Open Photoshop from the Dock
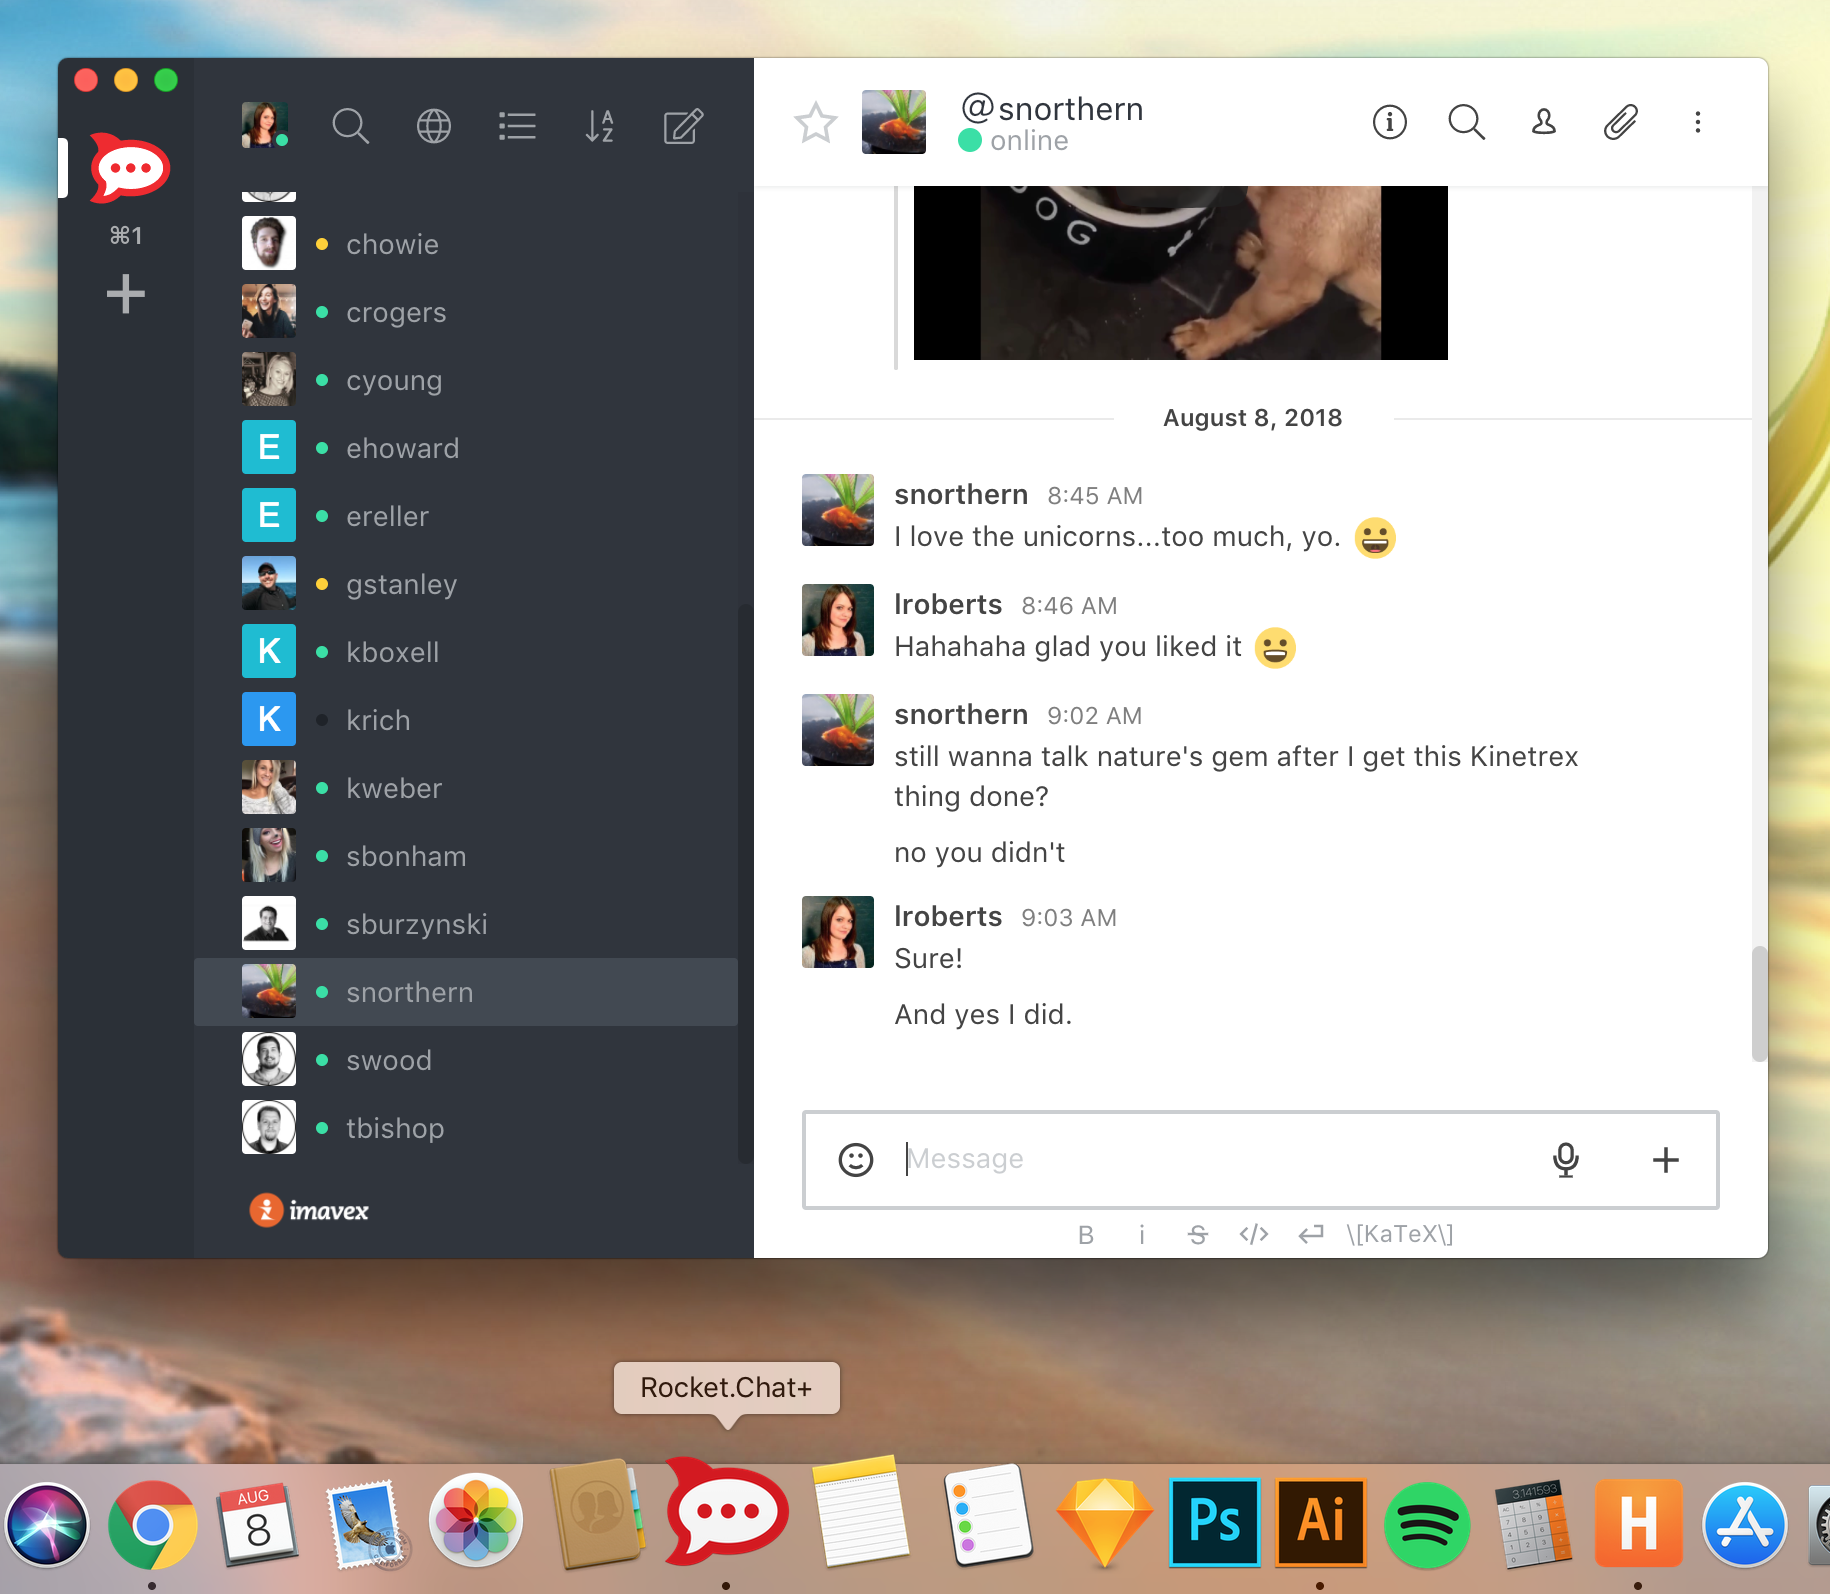 [x=1215, y=1522]
